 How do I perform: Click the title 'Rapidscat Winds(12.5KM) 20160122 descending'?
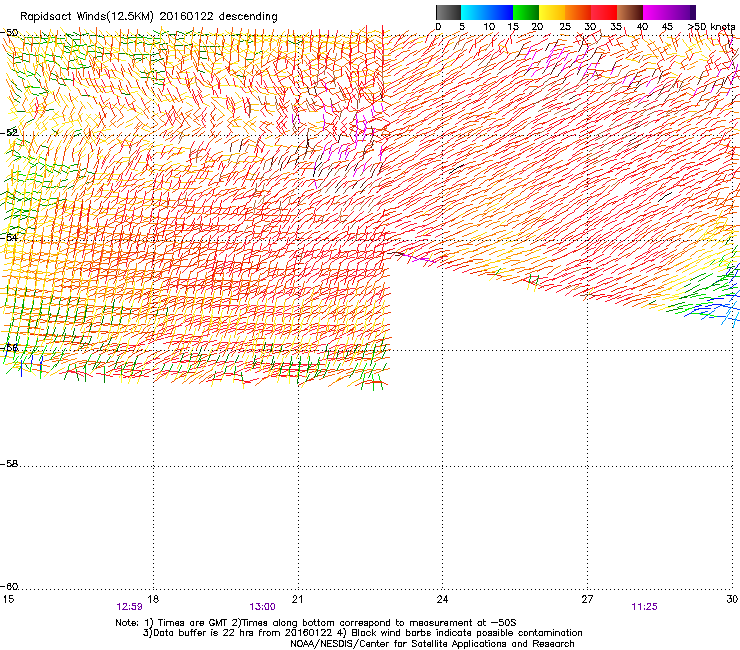tap(149, 17)
